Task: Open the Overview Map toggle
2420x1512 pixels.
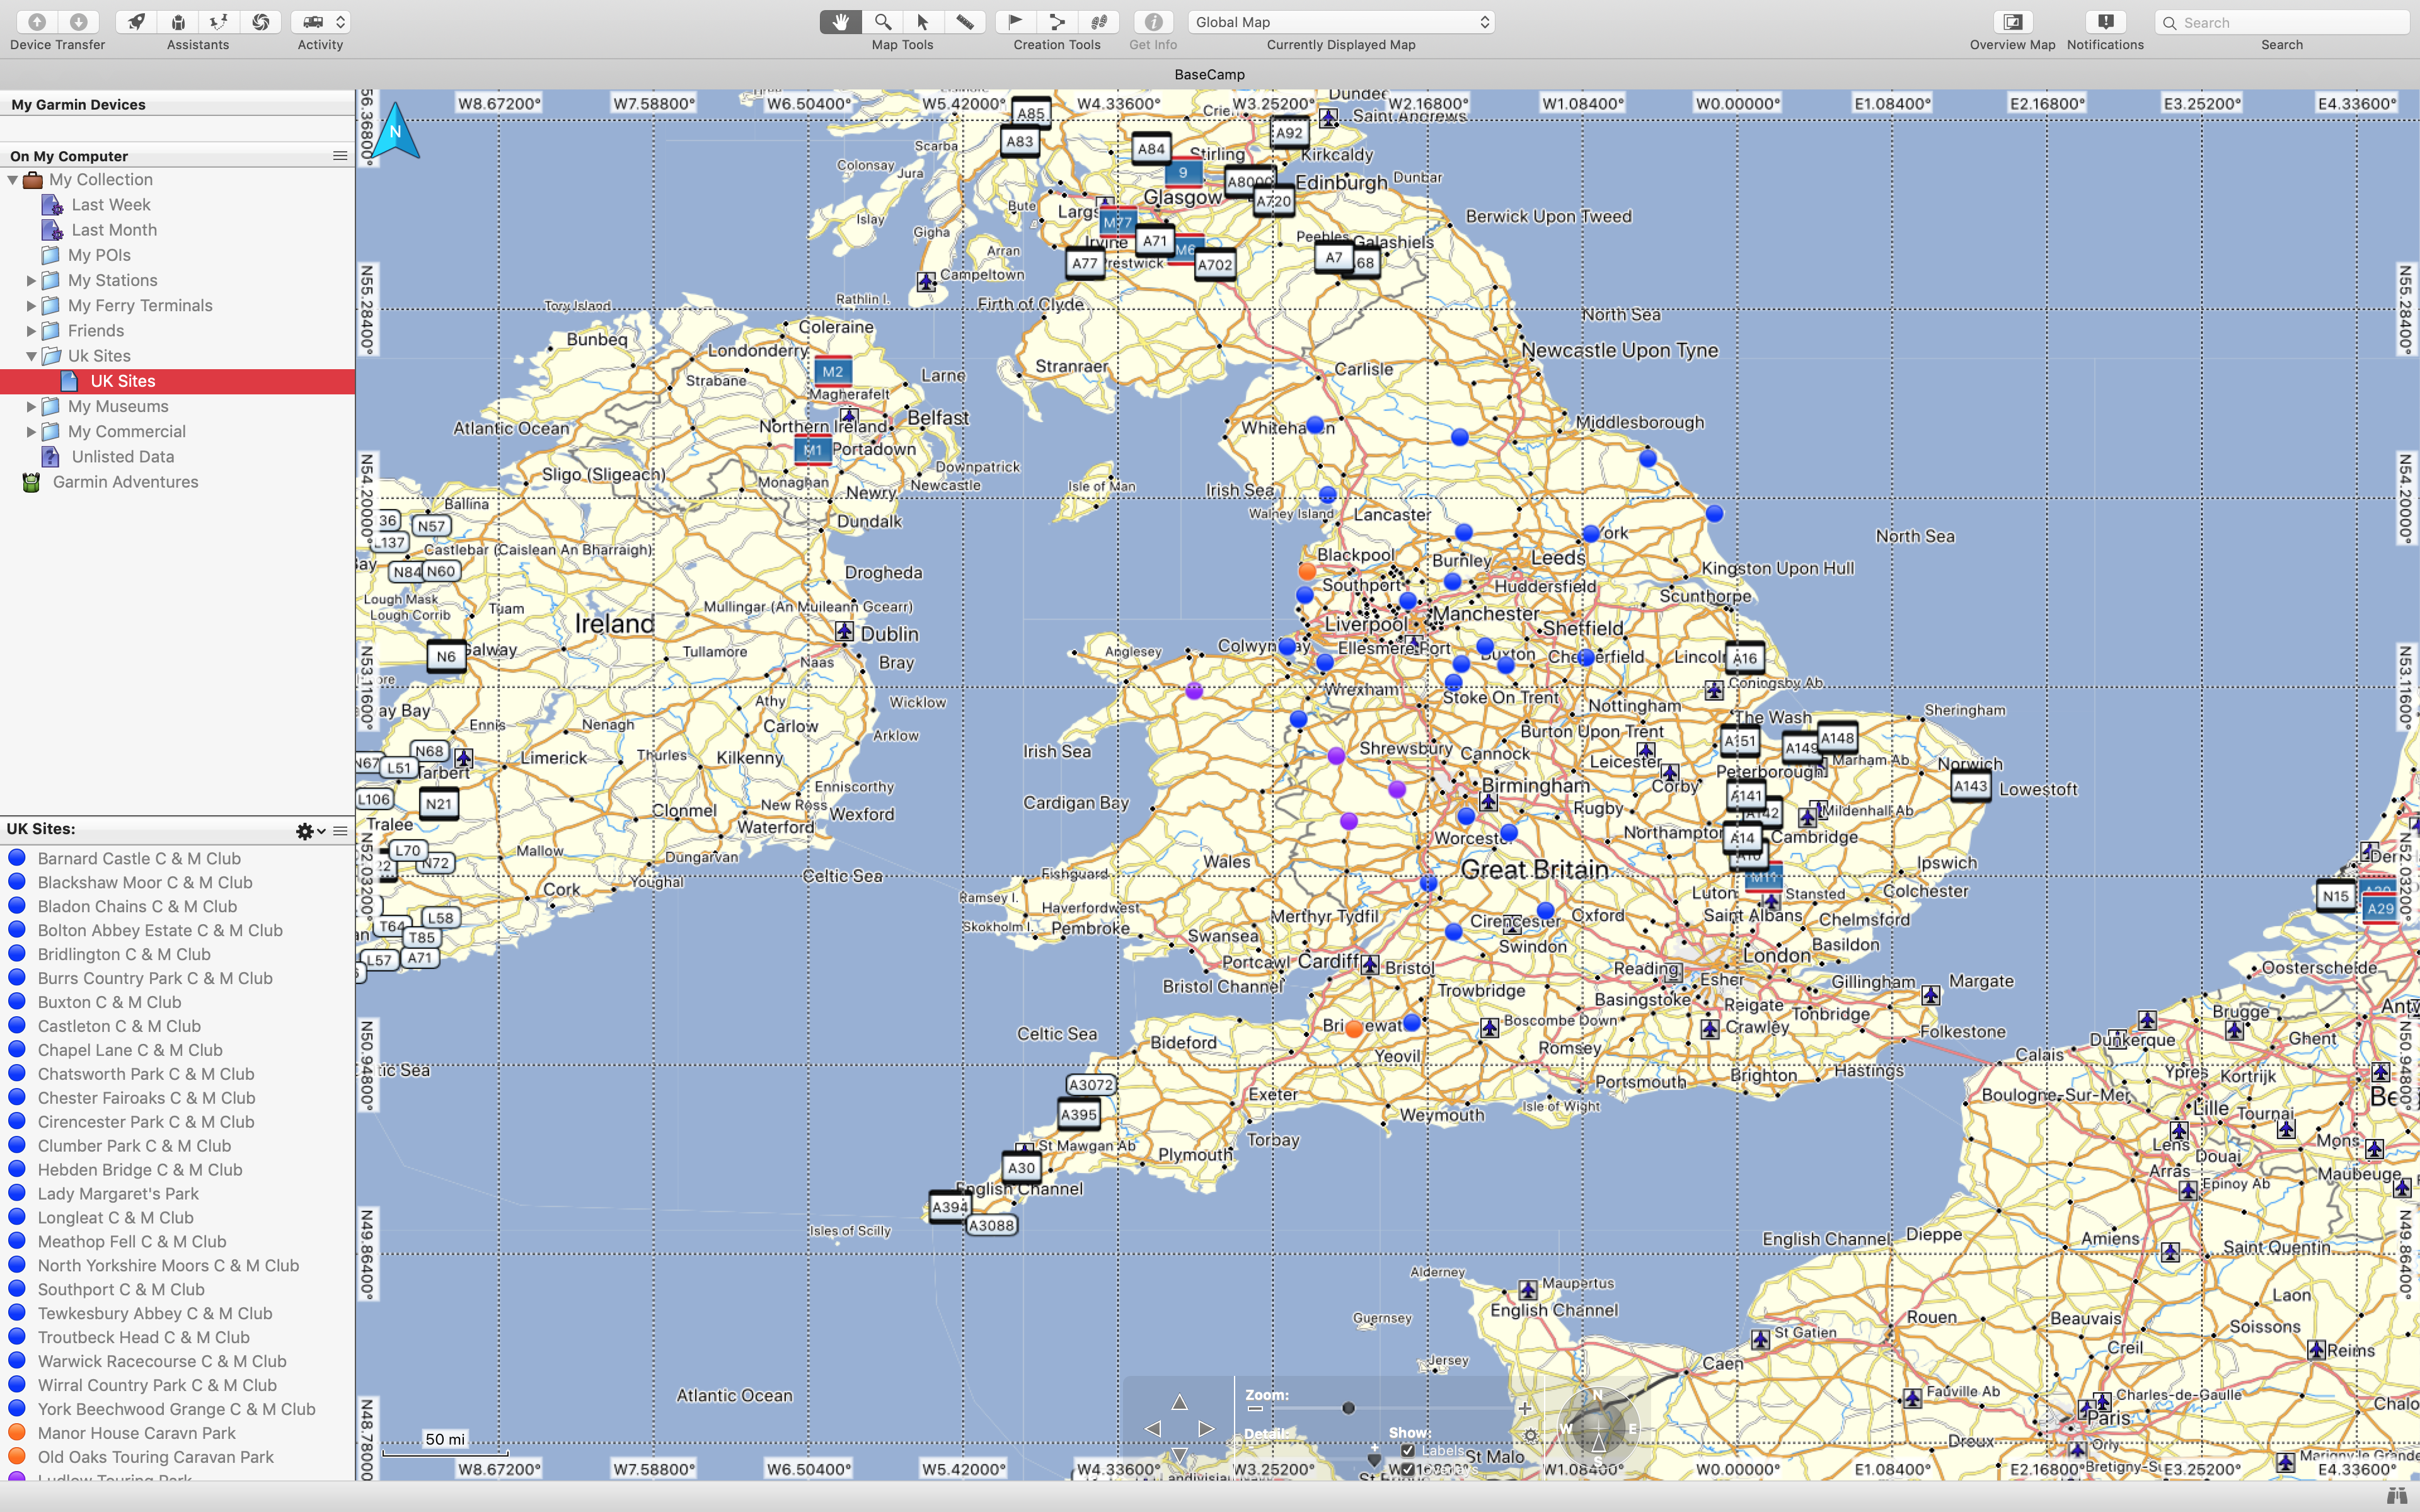Action: click(x=2012, y=21)
